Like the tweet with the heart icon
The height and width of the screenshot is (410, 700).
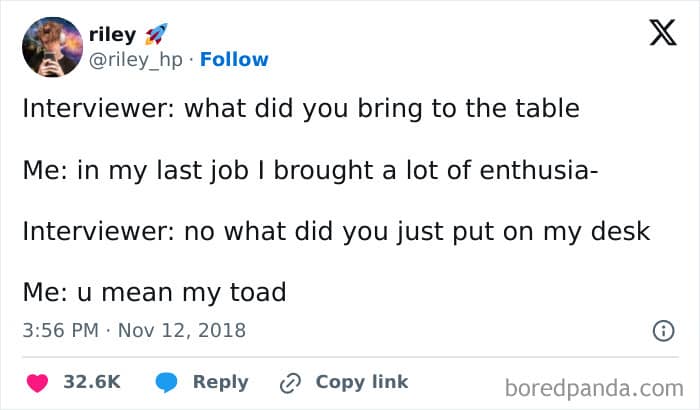[38, 382]
